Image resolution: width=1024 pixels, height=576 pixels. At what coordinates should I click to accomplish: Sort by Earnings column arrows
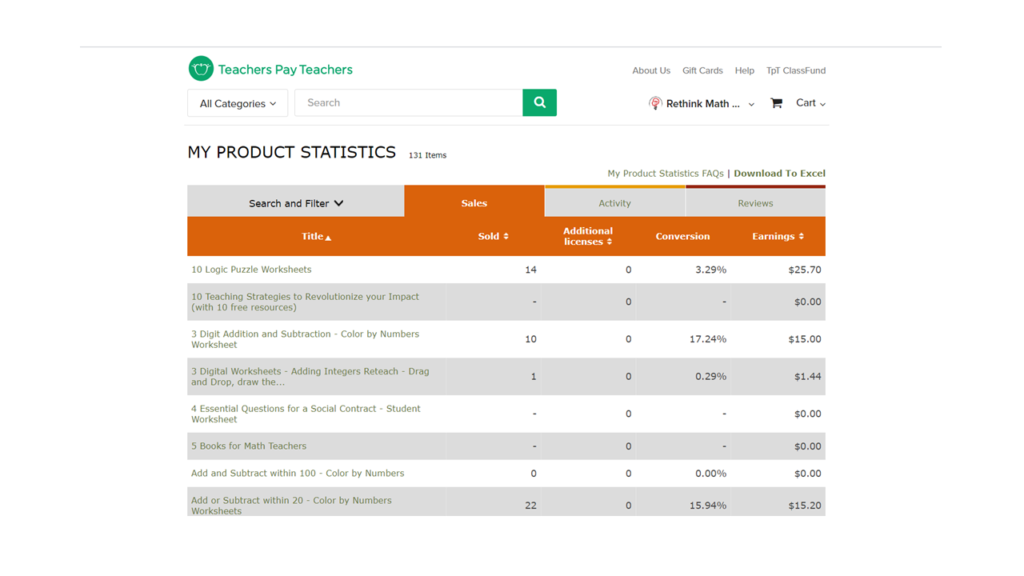click(x=801, y=237)
